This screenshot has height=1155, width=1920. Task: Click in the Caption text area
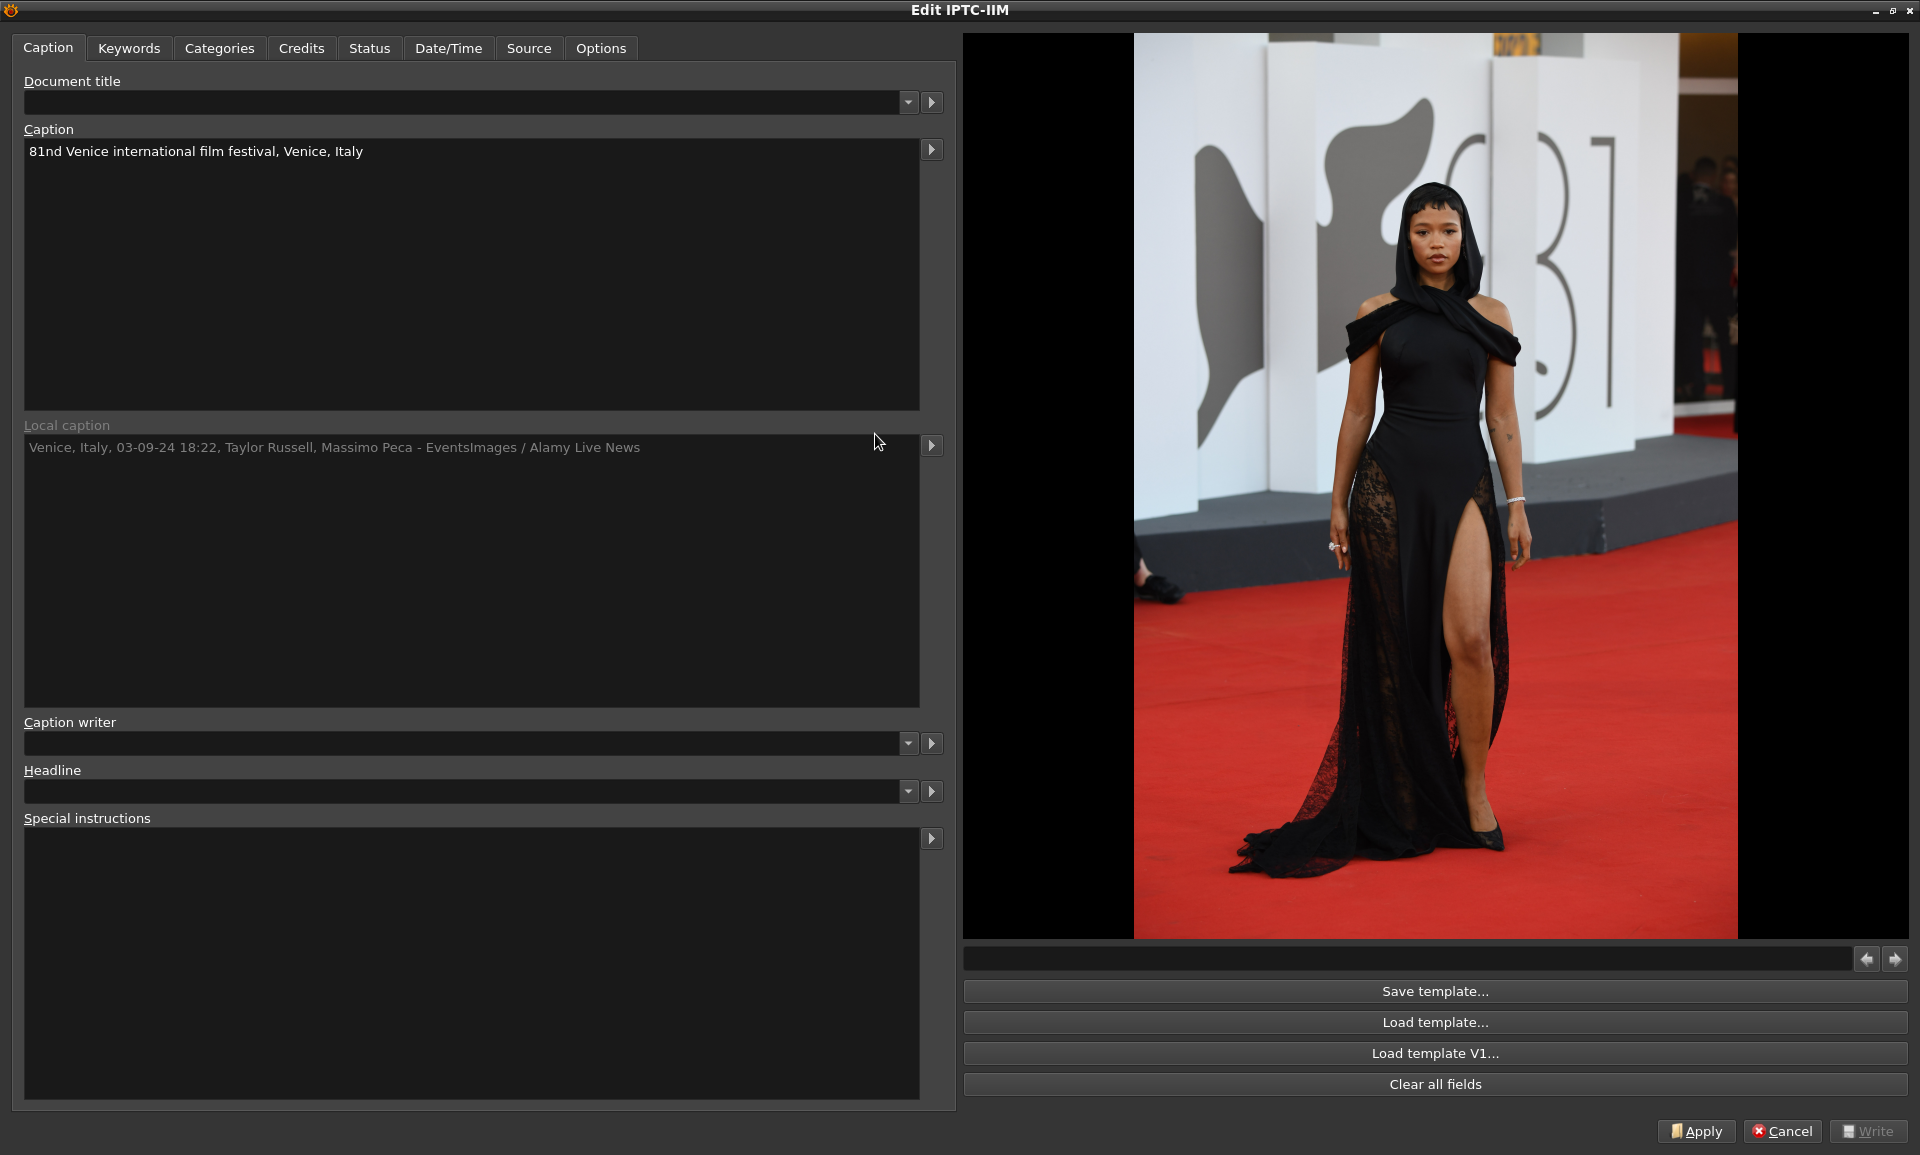471,275
